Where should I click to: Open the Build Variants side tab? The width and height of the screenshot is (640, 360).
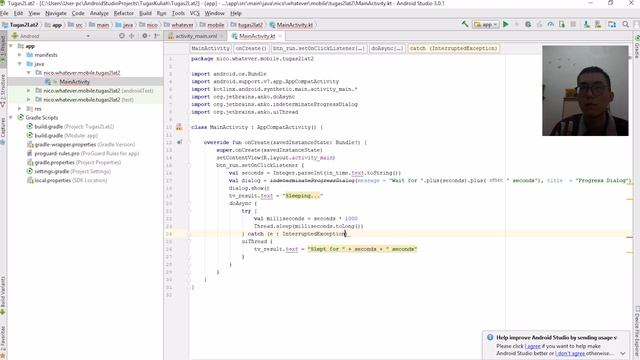click(x=3, y=296)
